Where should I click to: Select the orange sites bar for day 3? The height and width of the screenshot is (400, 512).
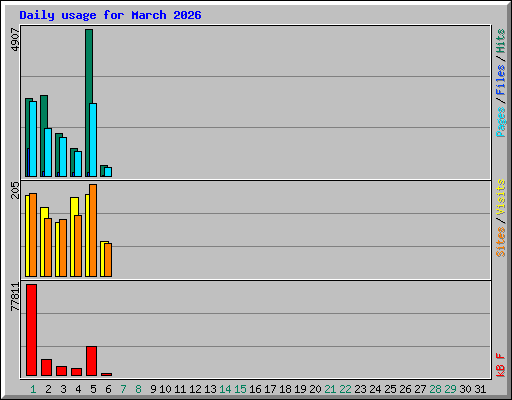[63, 248]
